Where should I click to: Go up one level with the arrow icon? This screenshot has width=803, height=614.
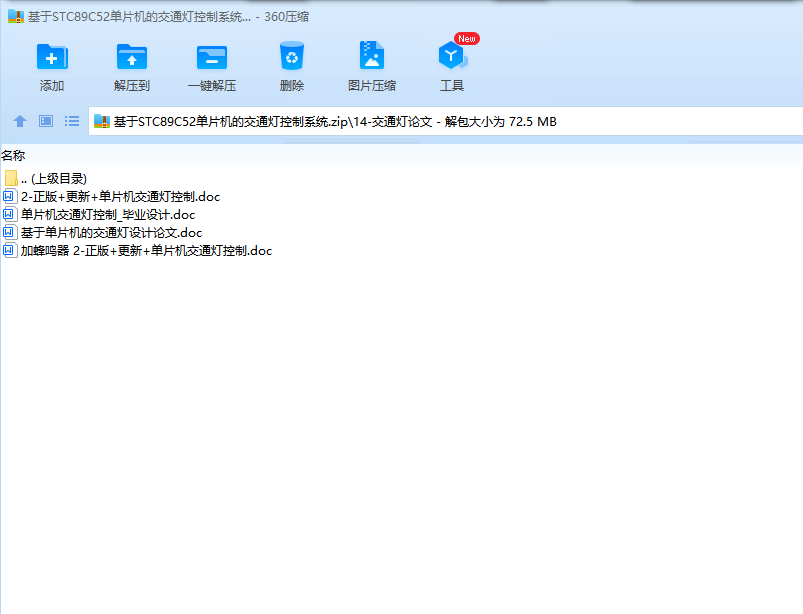tap(20, 121)
